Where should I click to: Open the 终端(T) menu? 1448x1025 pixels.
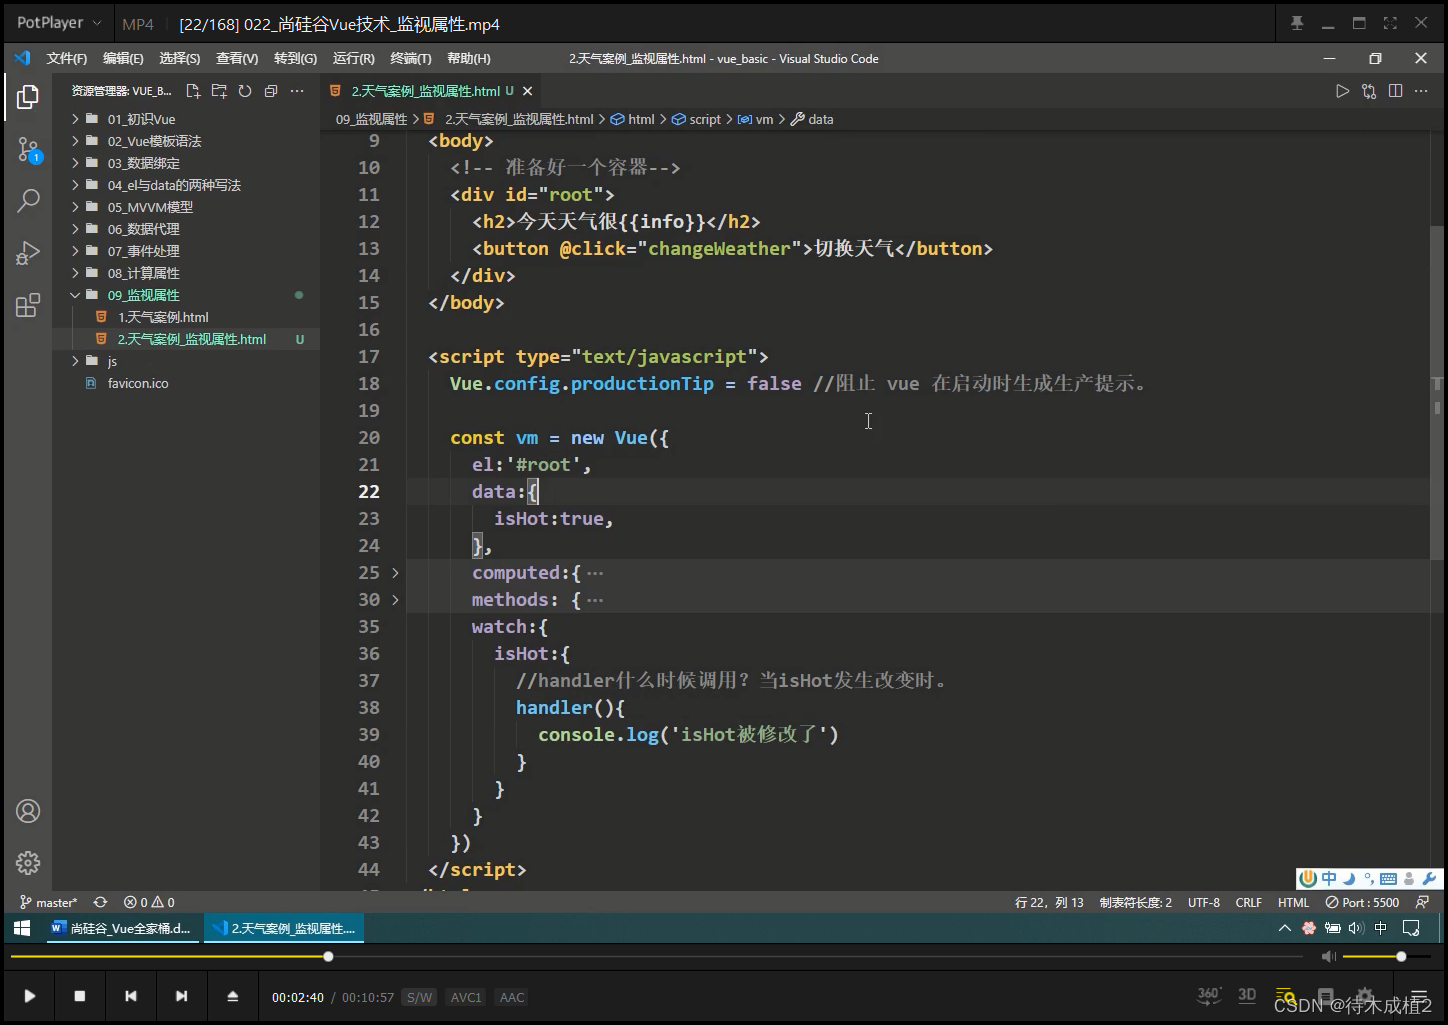click(411, 59)
